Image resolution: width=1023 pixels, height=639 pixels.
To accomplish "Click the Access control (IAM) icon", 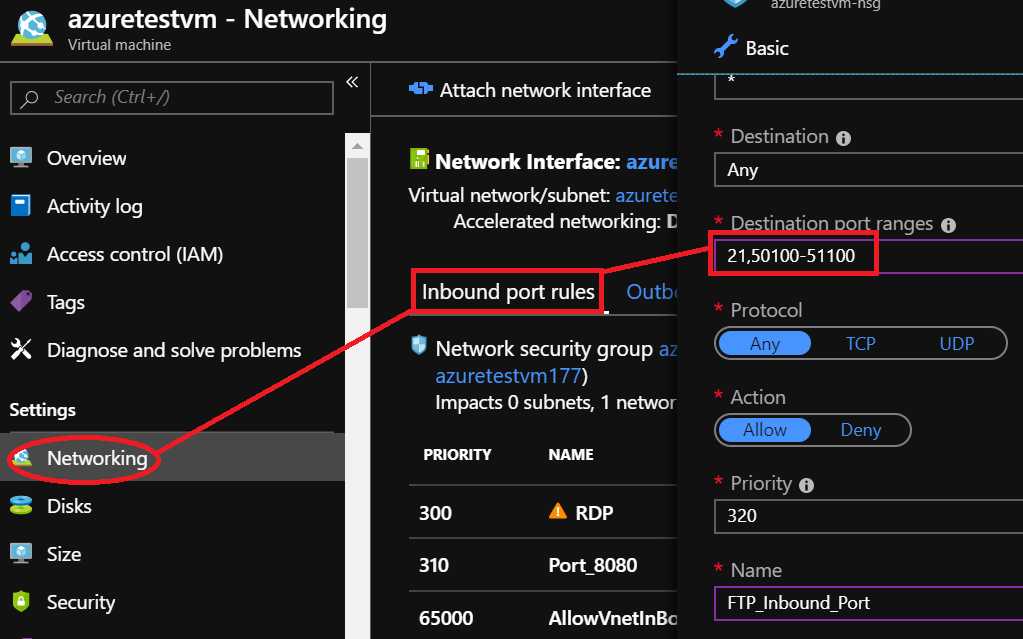I will pyautogui.click(x=21, y=254).
